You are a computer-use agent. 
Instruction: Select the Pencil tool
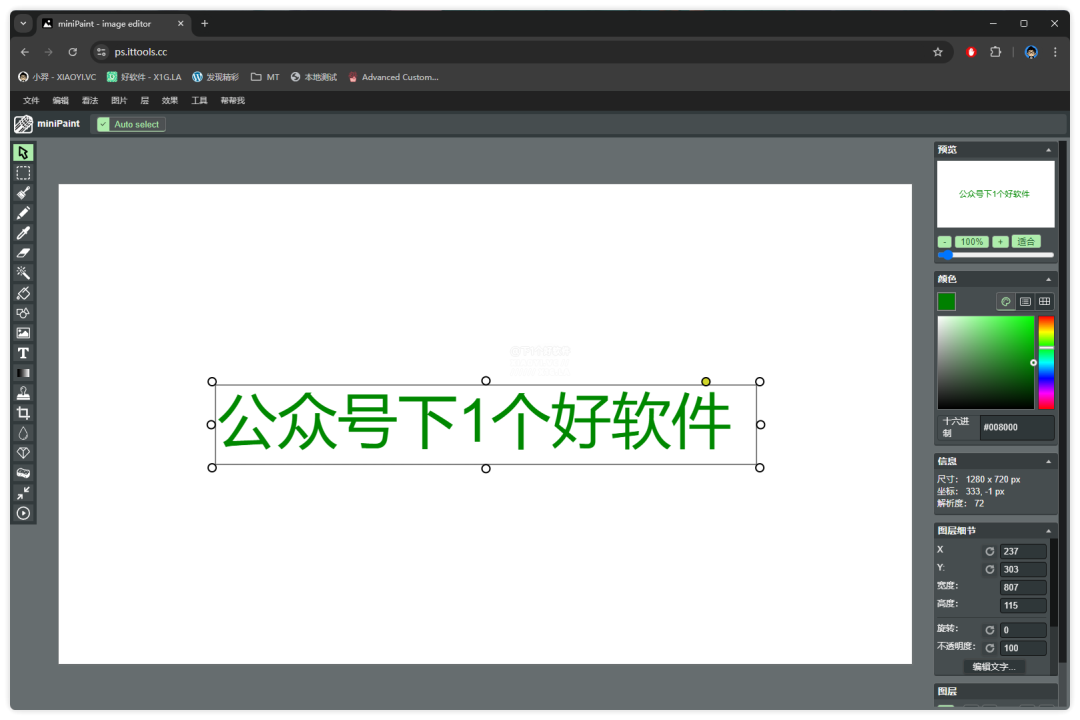tap(23, 213)
